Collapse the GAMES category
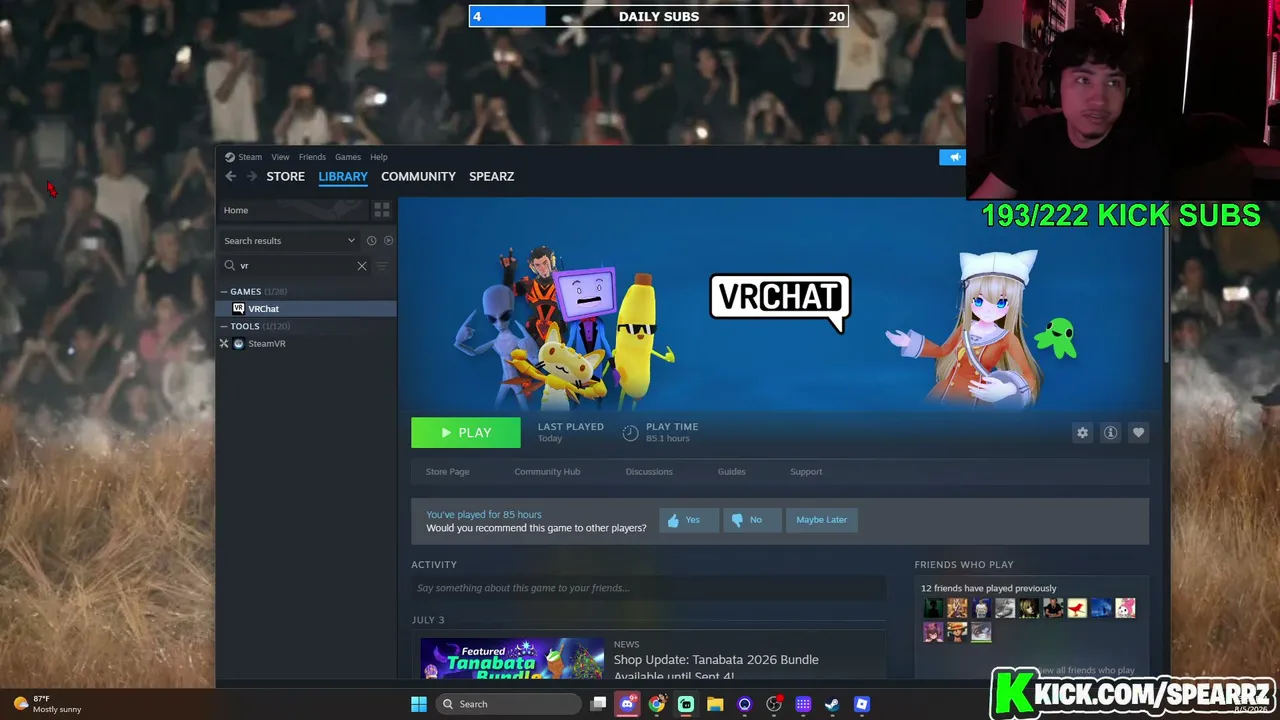The width and height of the screenshot is (1280, 720). pos(224,292)
